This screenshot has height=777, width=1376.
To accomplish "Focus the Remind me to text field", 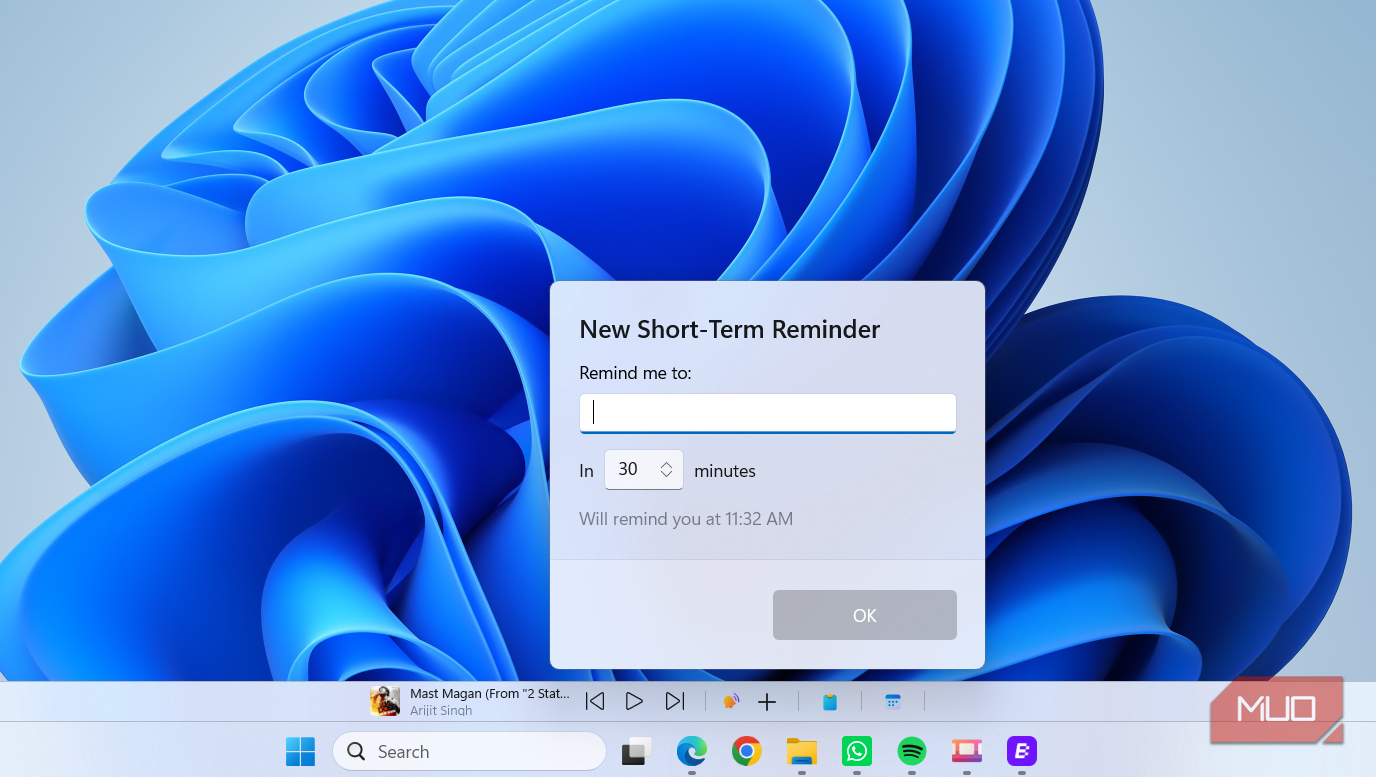I will (768, 413).
